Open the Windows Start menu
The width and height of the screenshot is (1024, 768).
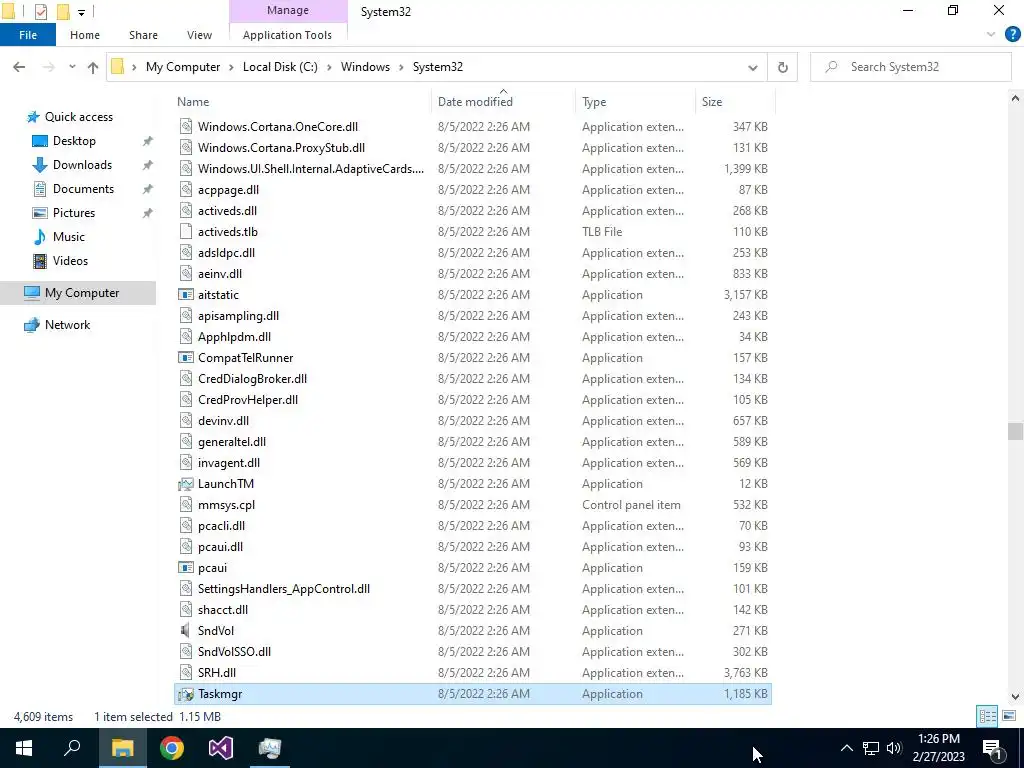coord(24,748)
